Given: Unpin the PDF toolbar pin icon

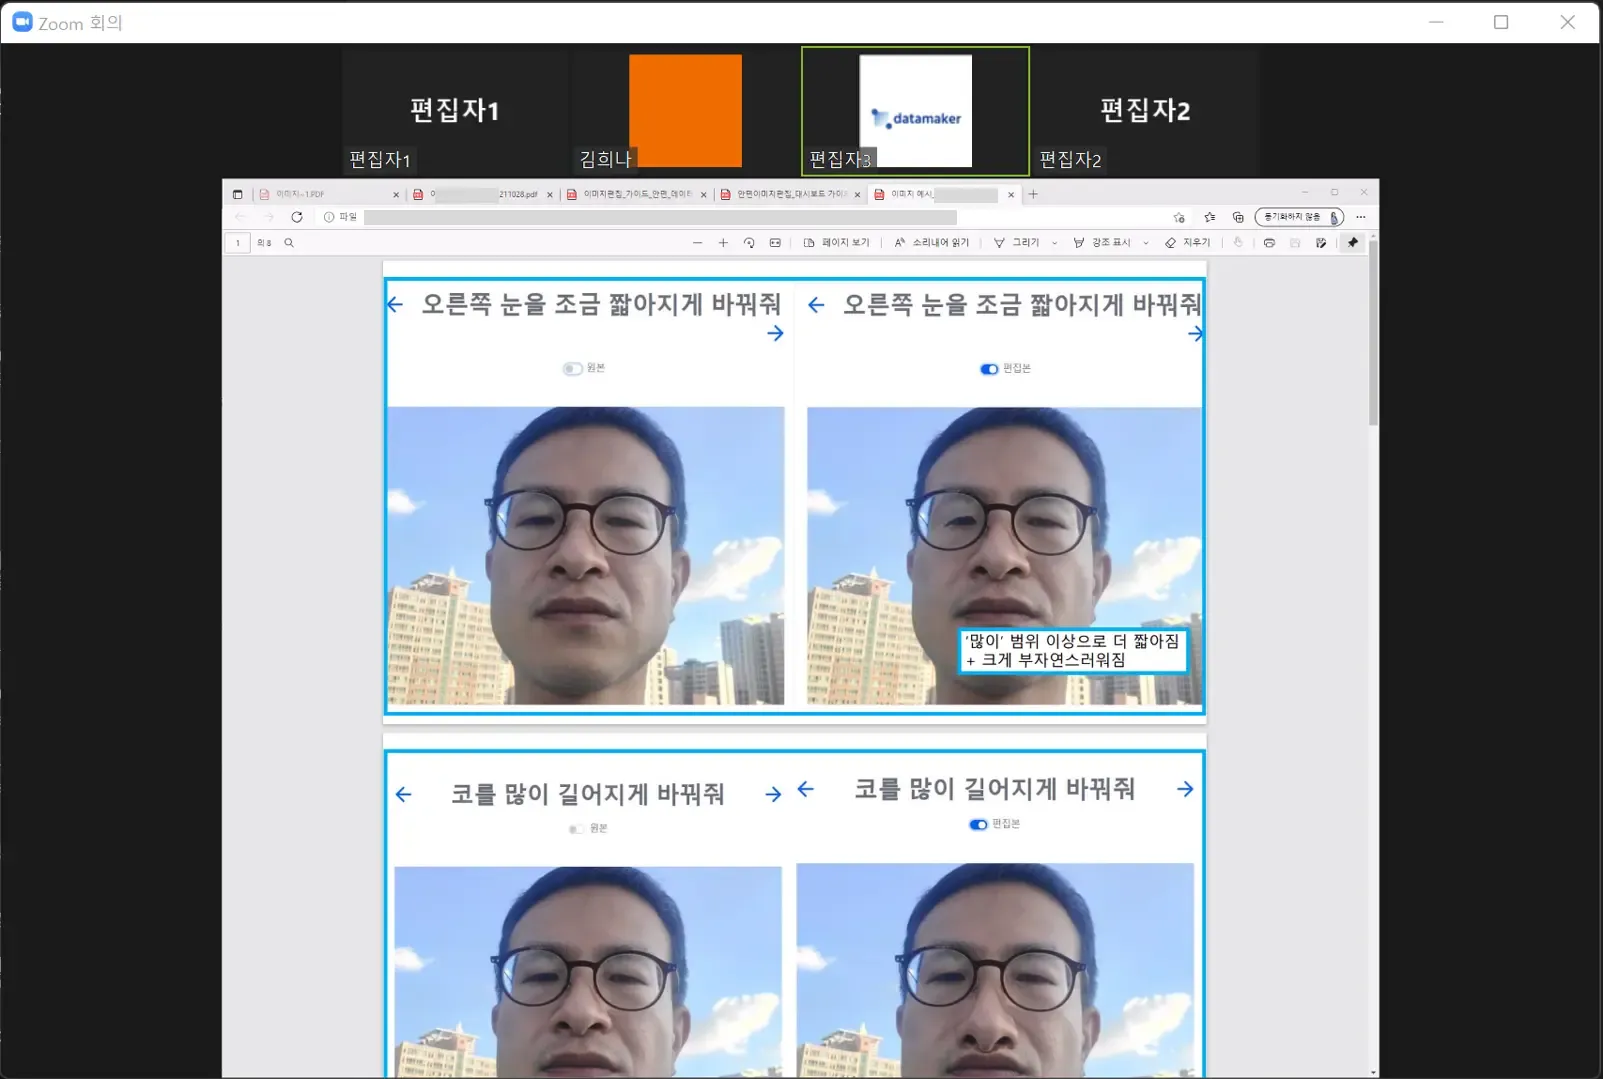Looking at the screenshot, I should (1354, 242).
